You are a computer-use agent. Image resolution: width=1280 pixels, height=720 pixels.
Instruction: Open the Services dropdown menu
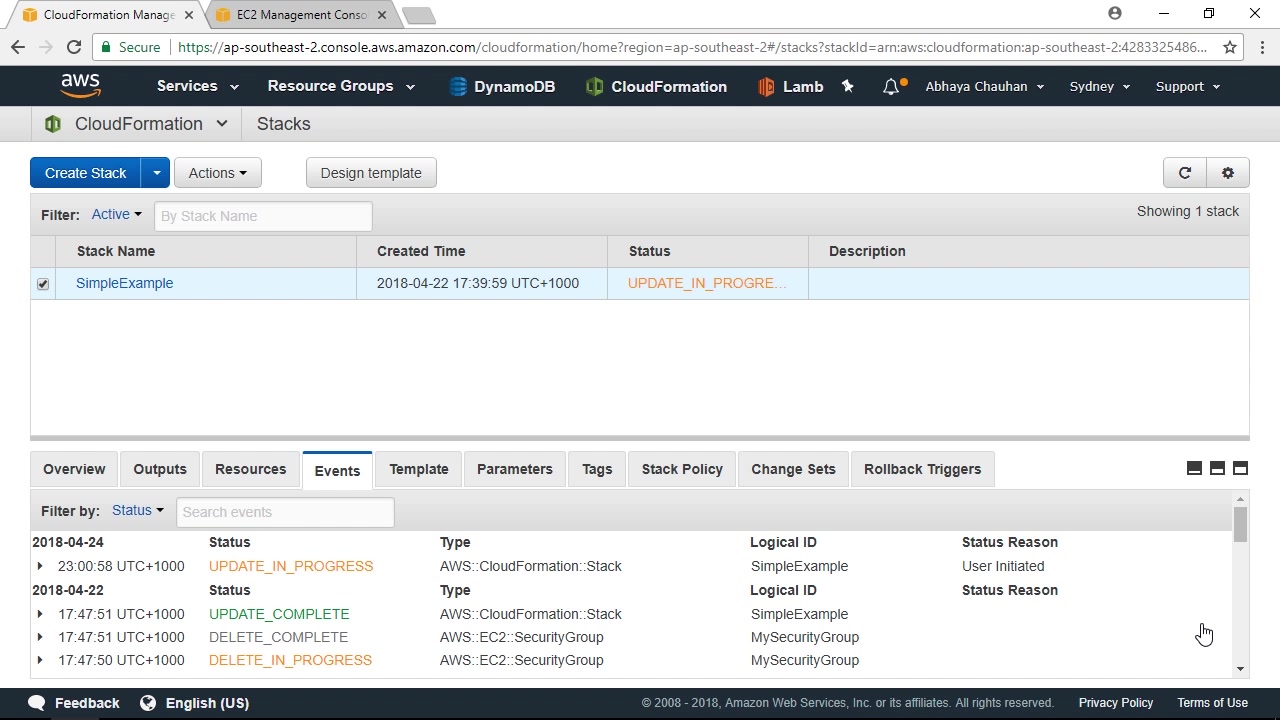[197, 86]
